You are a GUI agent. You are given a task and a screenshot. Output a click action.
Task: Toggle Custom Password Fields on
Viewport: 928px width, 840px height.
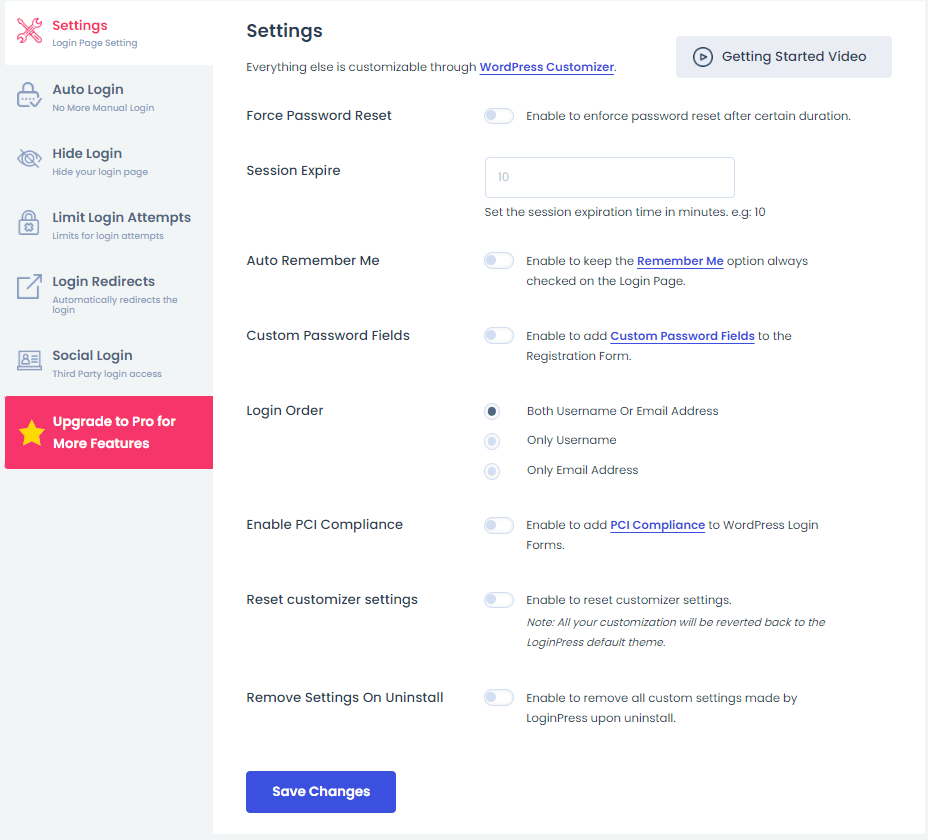[x=498, y=336]
